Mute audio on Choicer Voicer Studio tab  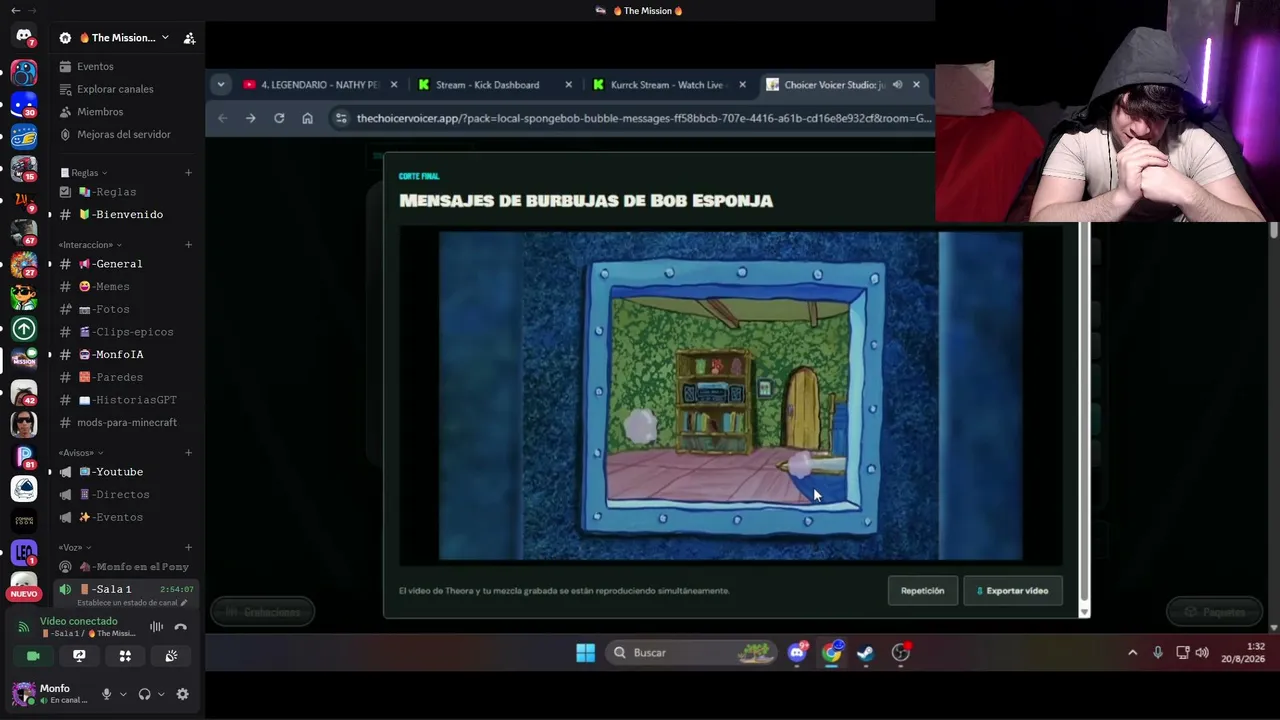pos(897,85)
